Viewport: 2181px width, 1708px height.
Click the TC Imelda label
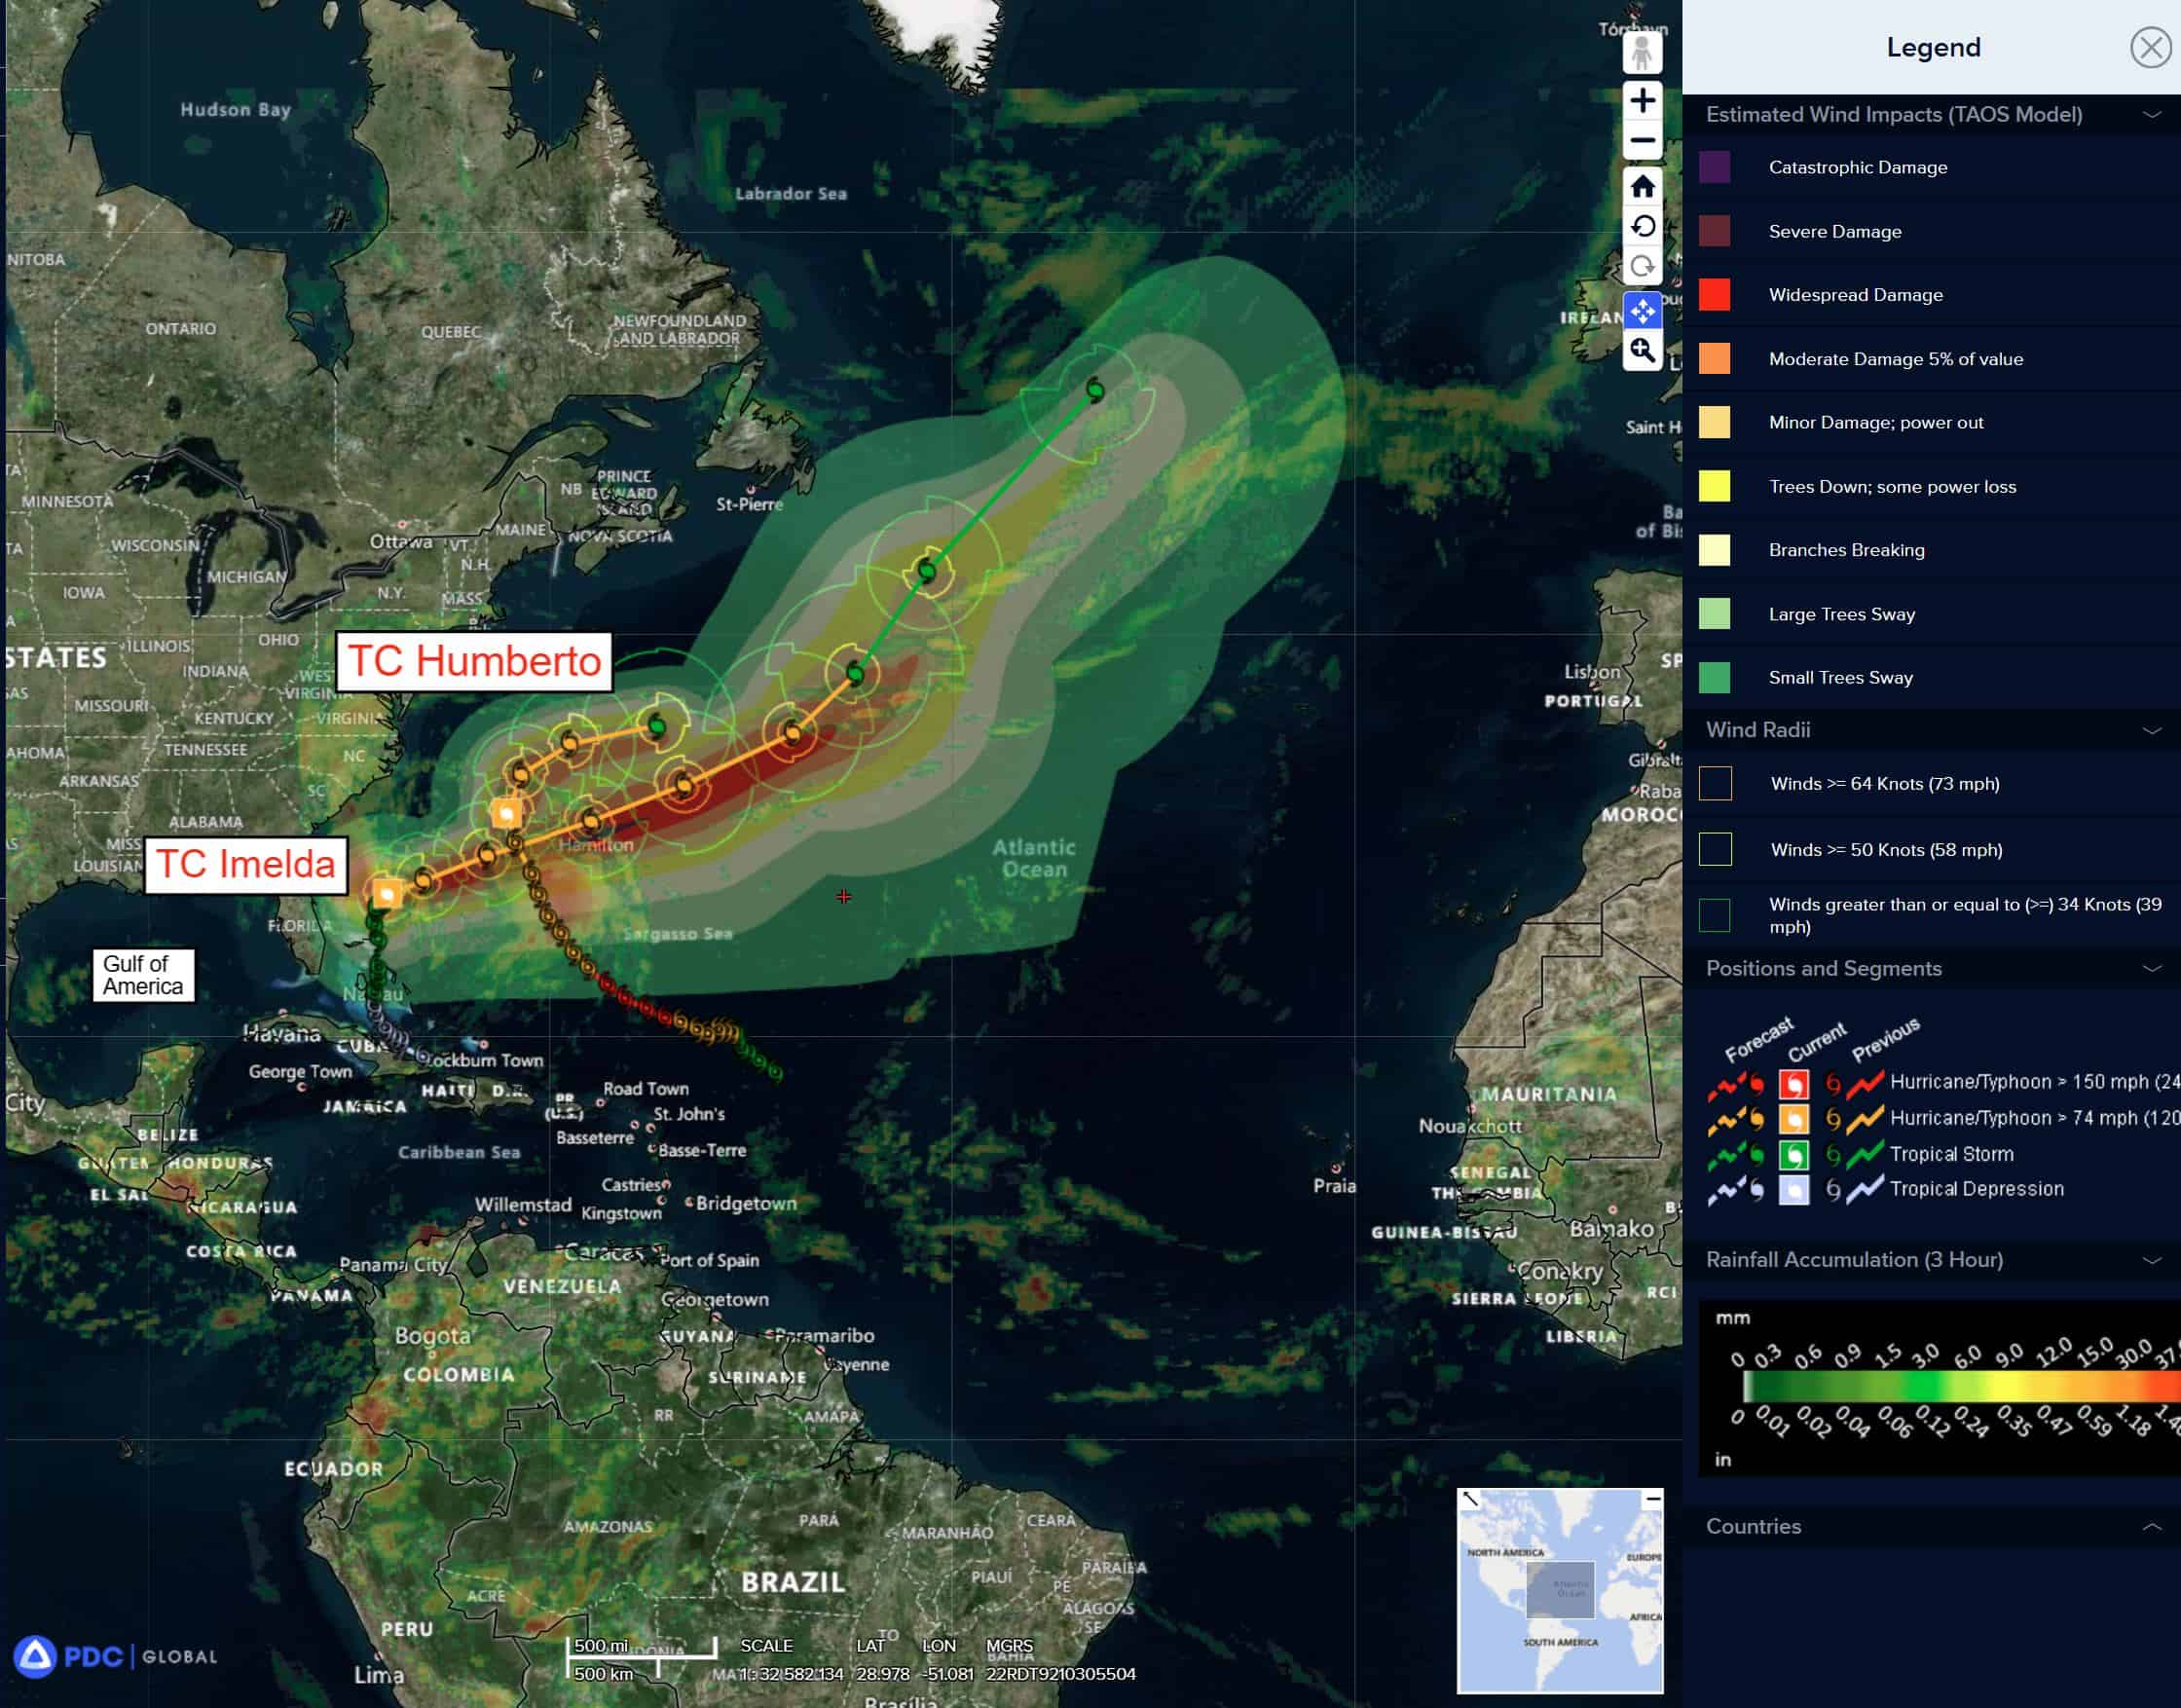click(x=246, y=864)
